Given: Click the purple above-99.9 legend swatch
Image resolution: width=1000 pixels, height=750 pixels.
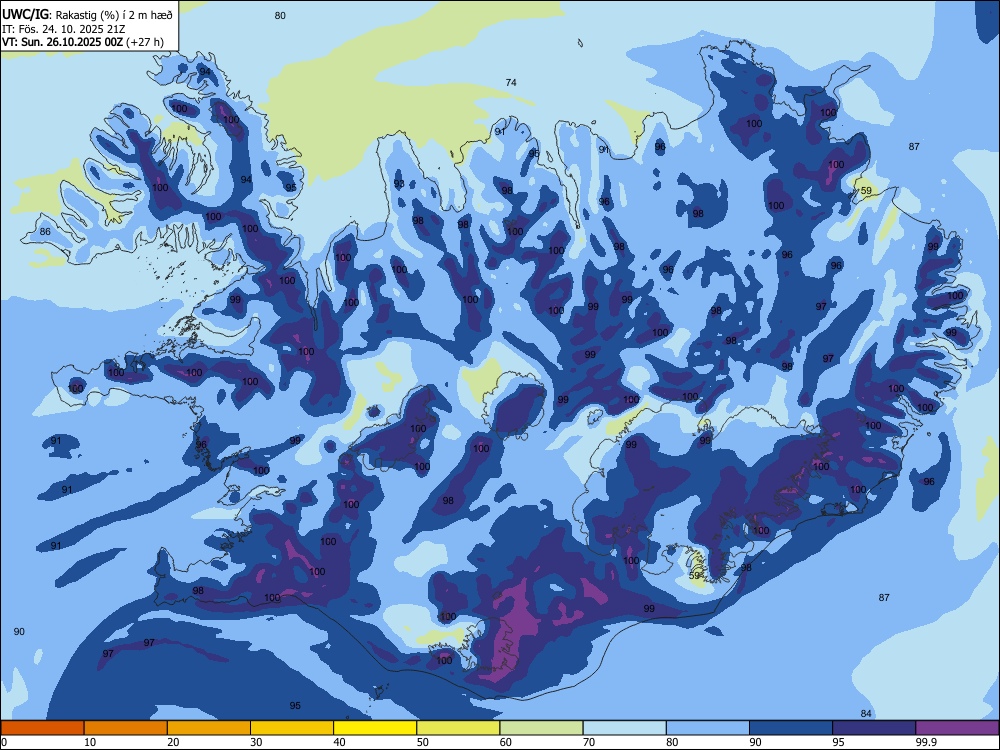Looking at the screenshot, I should (957, 728).
